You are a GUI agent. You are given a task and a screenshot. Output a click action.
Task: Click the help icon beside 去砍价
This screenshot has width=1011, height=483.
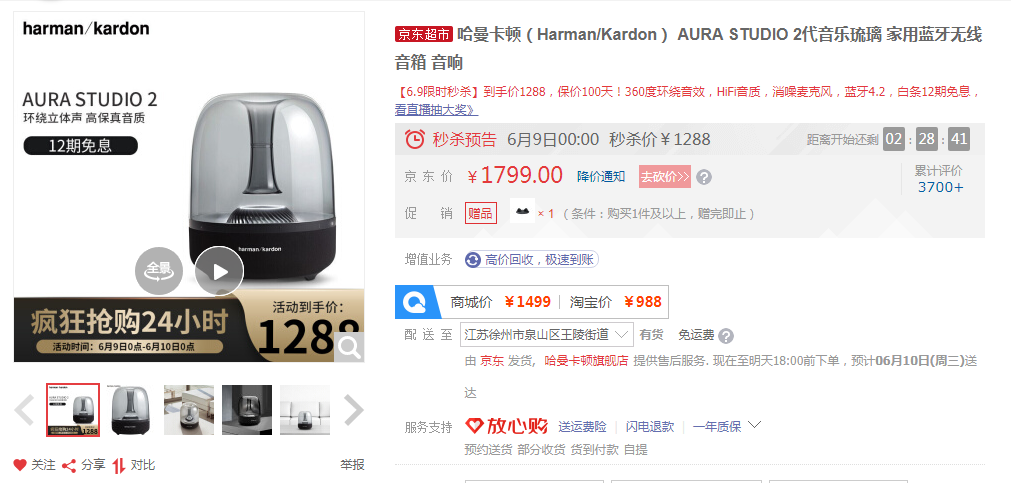click(x=704, y=177)
